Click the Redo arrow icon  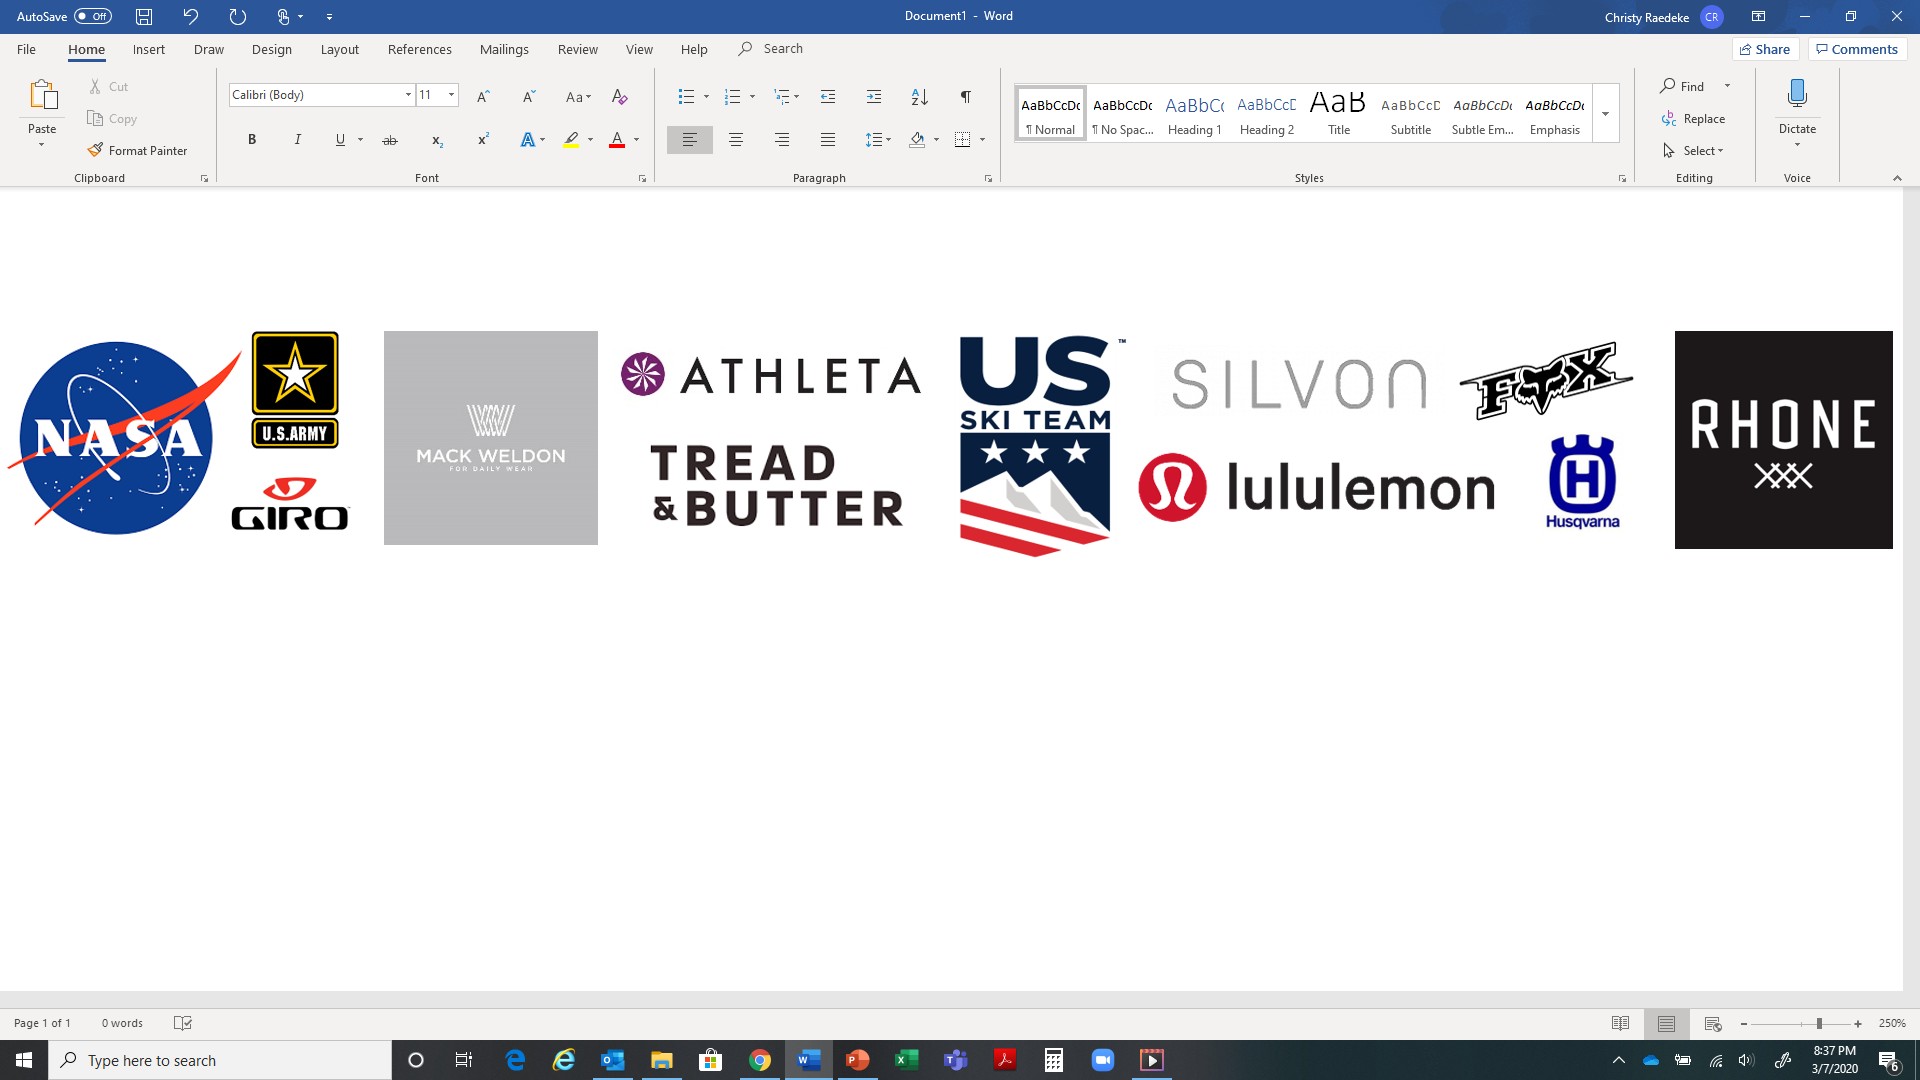point(237,16)
